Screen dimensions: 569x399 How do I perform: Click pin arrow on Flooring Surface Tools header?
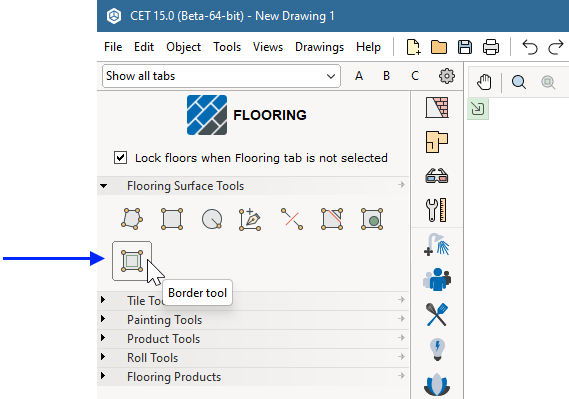(x=401, y=185)
